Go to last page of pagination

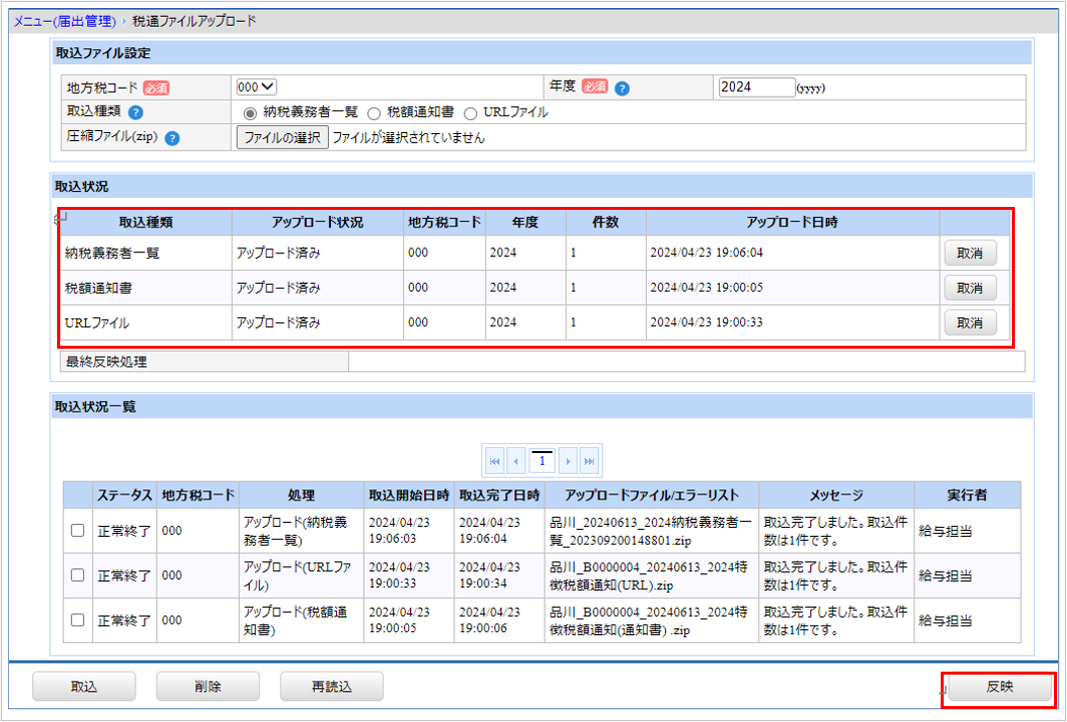tap(589, 461)
